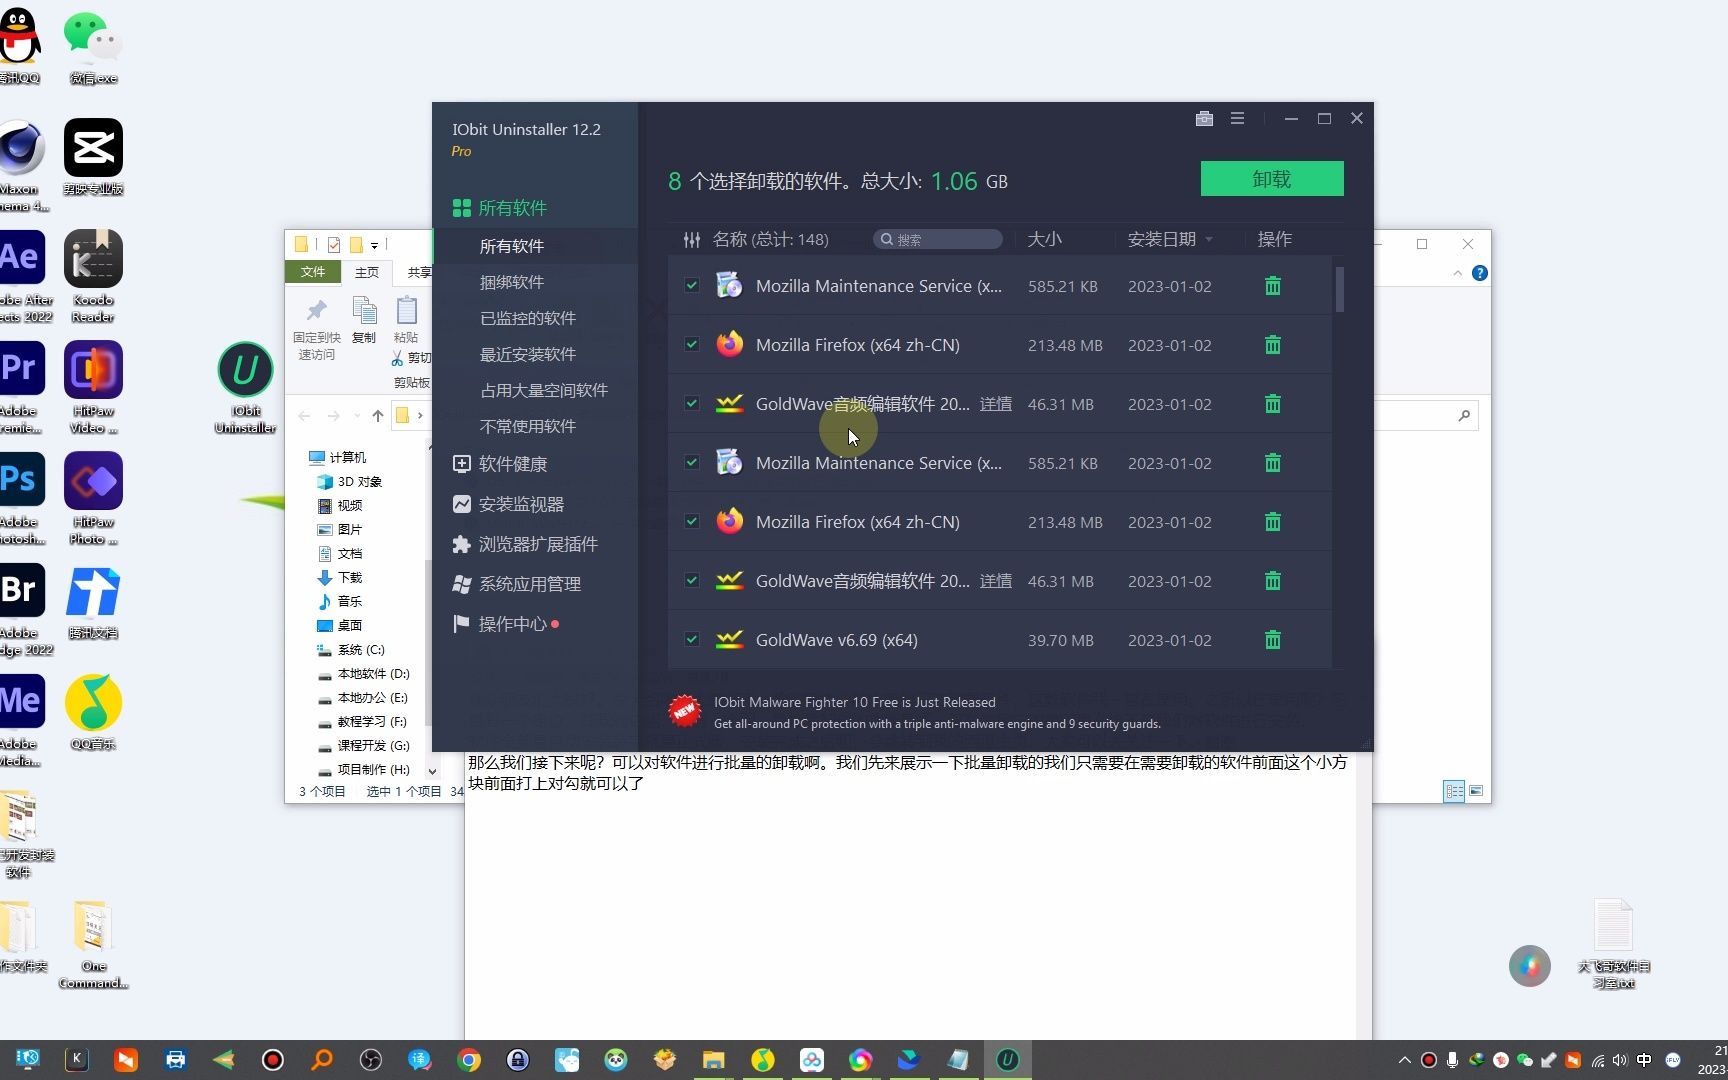Click the 中 input method indicator in tray
Screen dimensions: 1728x1080
(x=1644, y=1060)
